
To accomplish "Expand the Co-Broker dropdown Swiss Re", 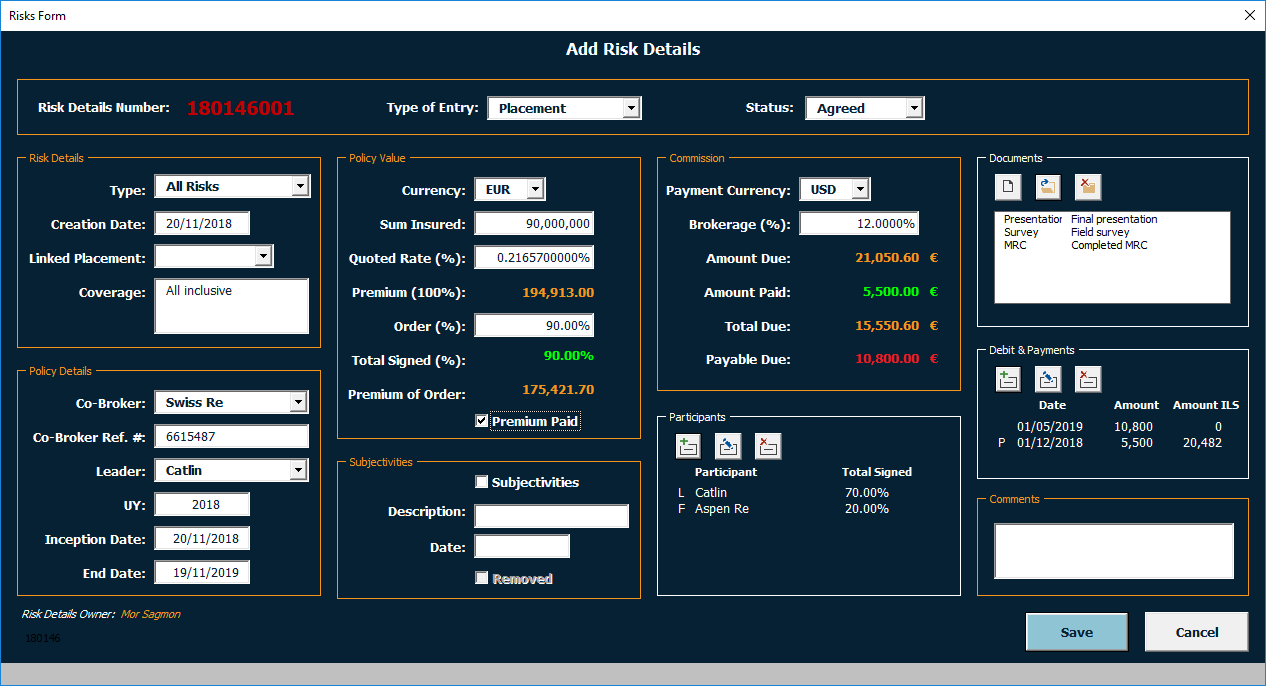I will tap(298, 402).
